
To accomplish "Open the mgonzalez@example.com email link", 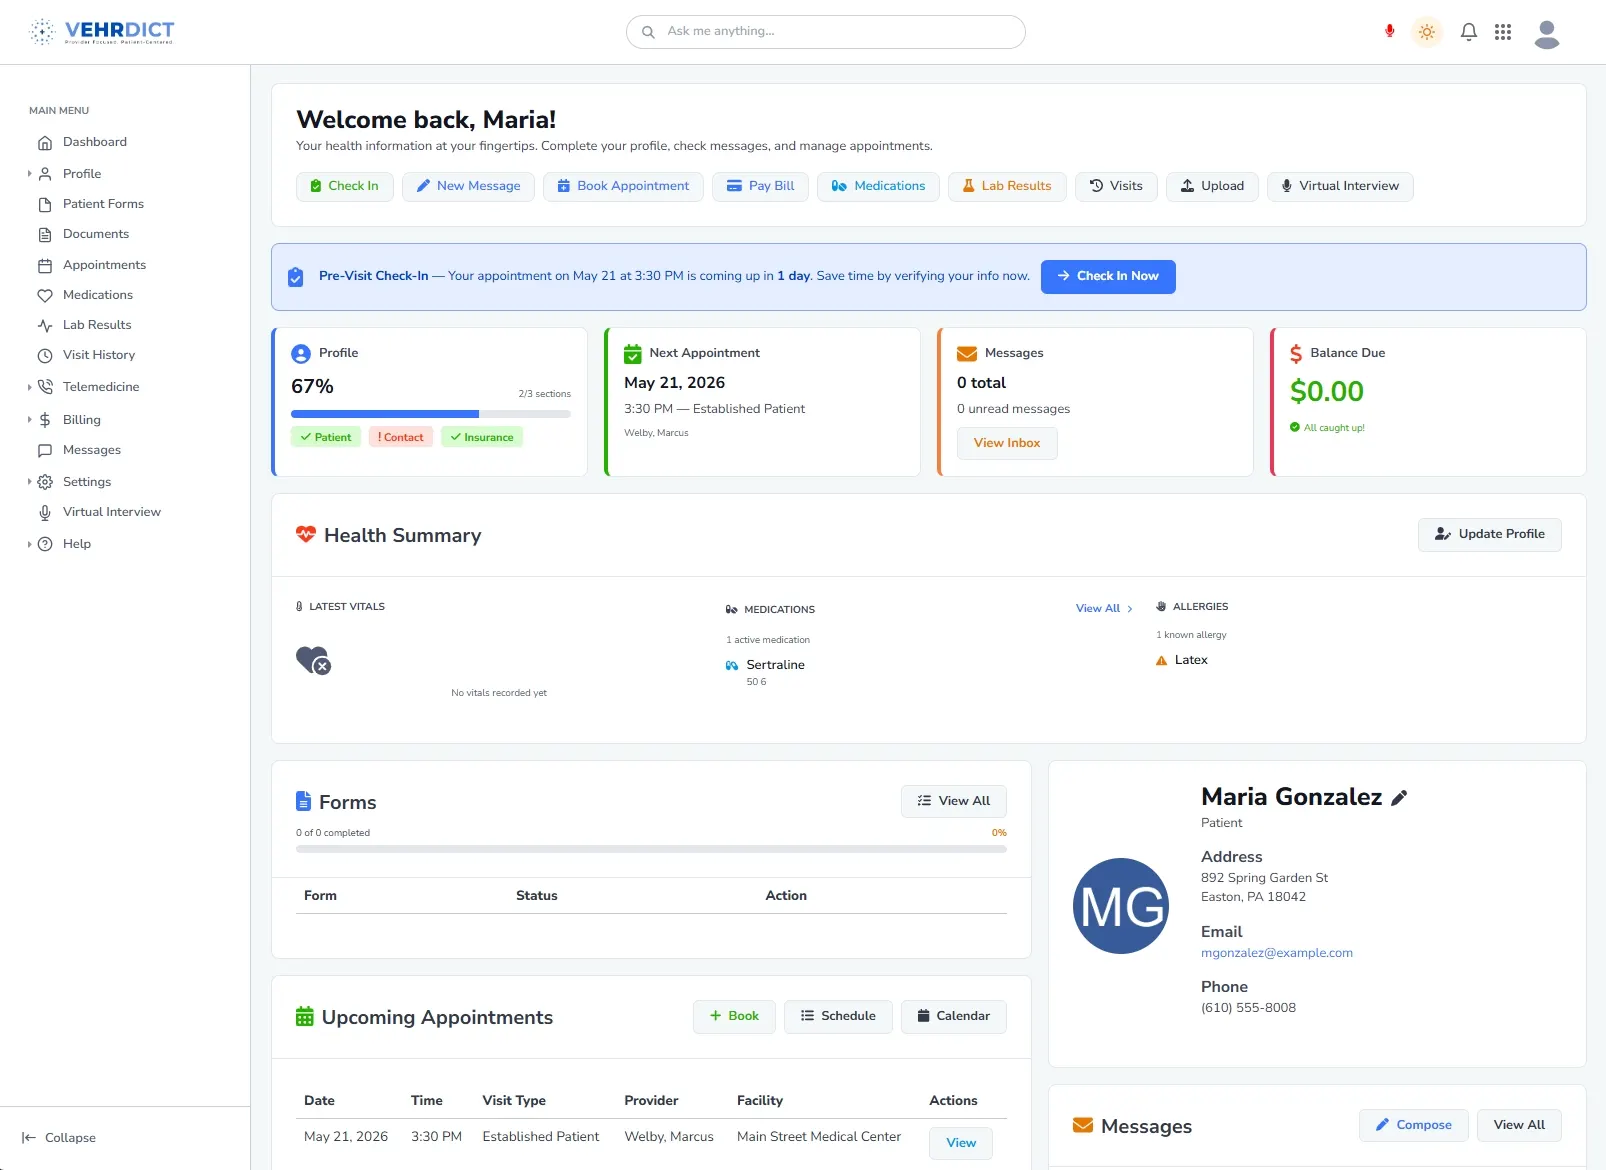I will (x=1276, y=953).
